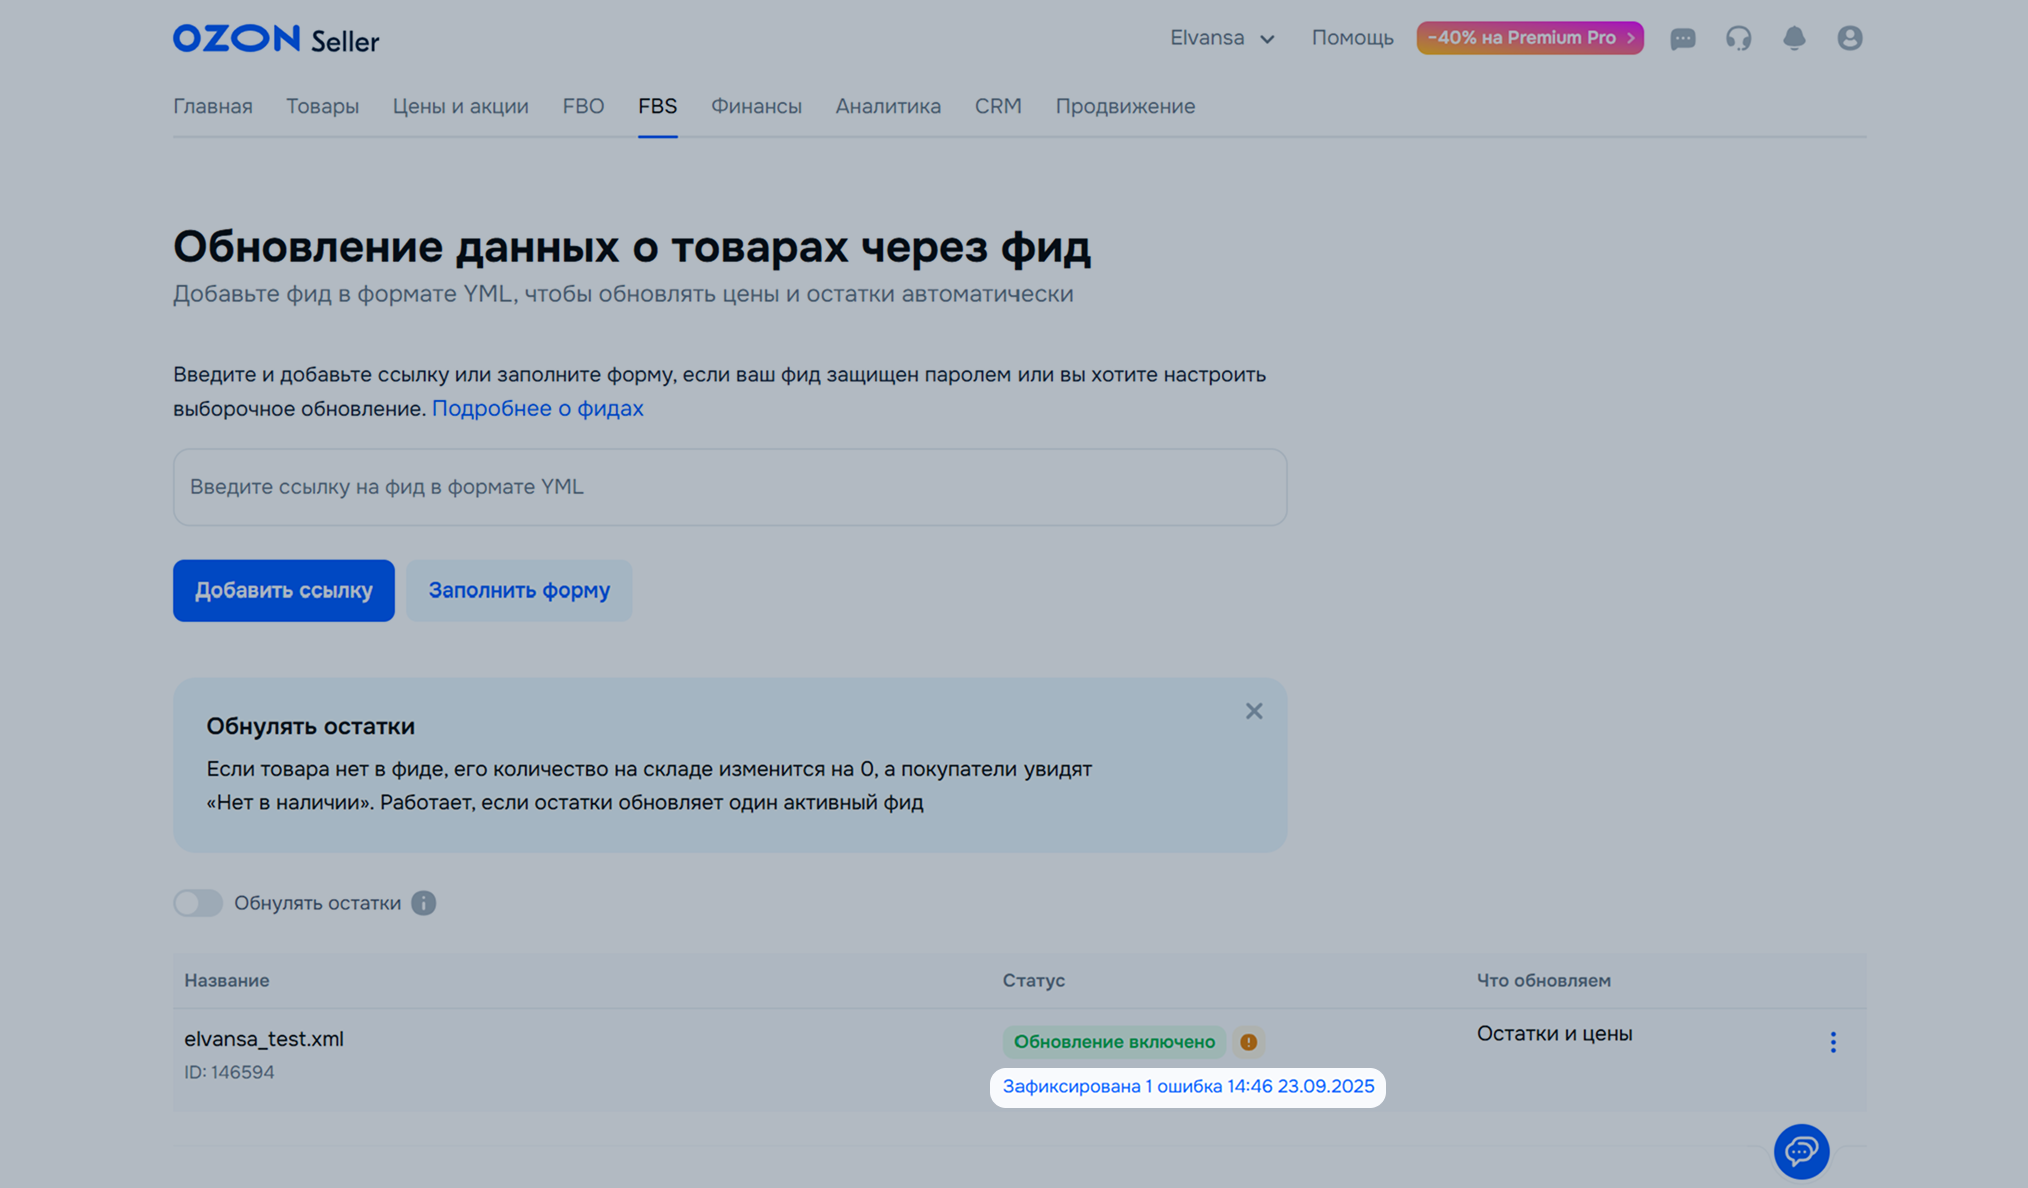
Task: Click the Заполнить форму button
Action: point(519,590)
